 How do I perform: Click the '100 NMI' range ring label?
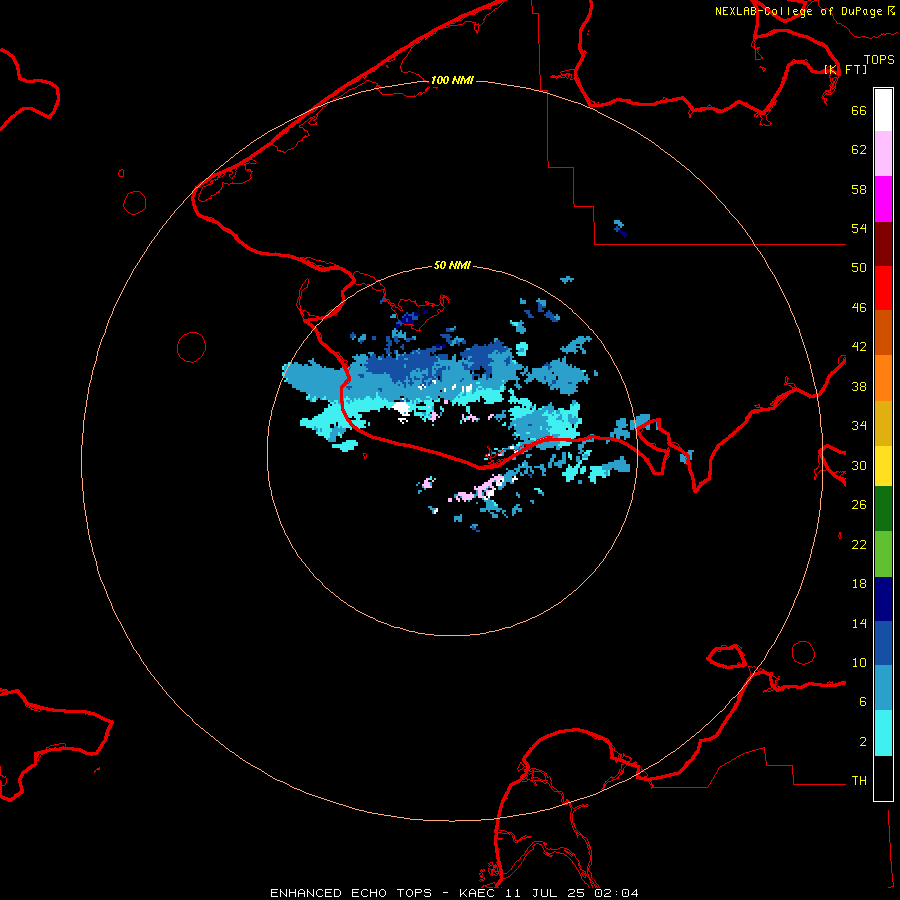tap(452, 80)
